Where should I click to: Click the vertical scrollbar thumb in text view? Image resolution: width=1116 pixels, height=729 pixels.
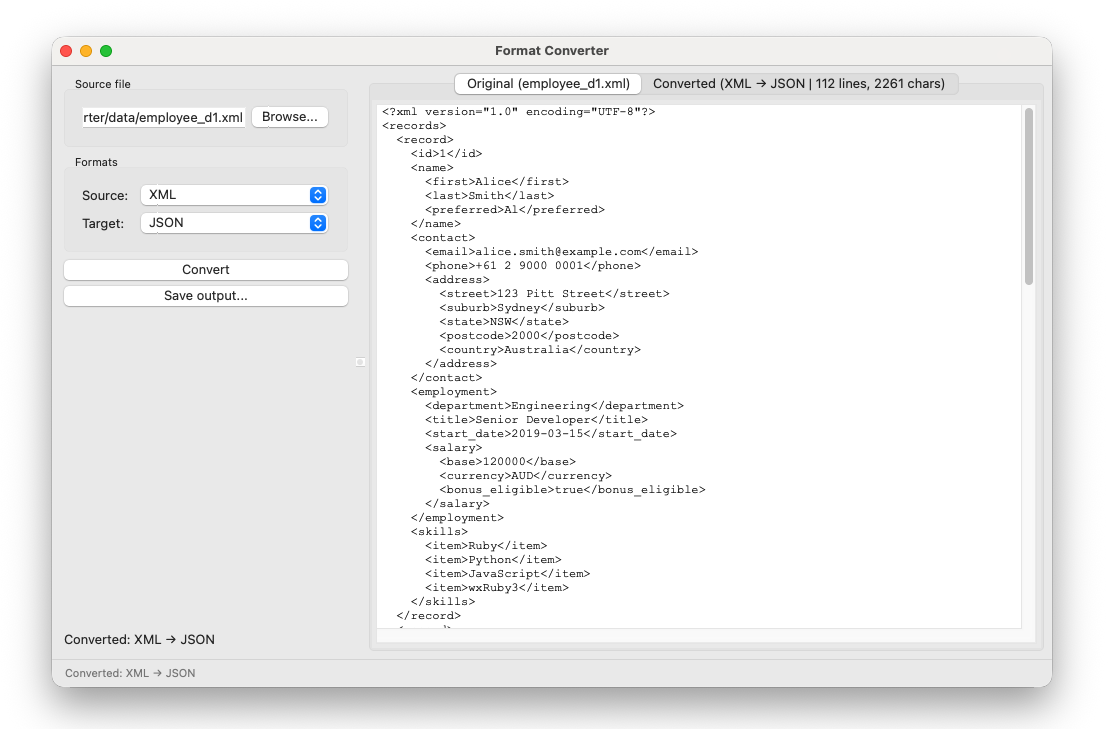[1028, 195]
